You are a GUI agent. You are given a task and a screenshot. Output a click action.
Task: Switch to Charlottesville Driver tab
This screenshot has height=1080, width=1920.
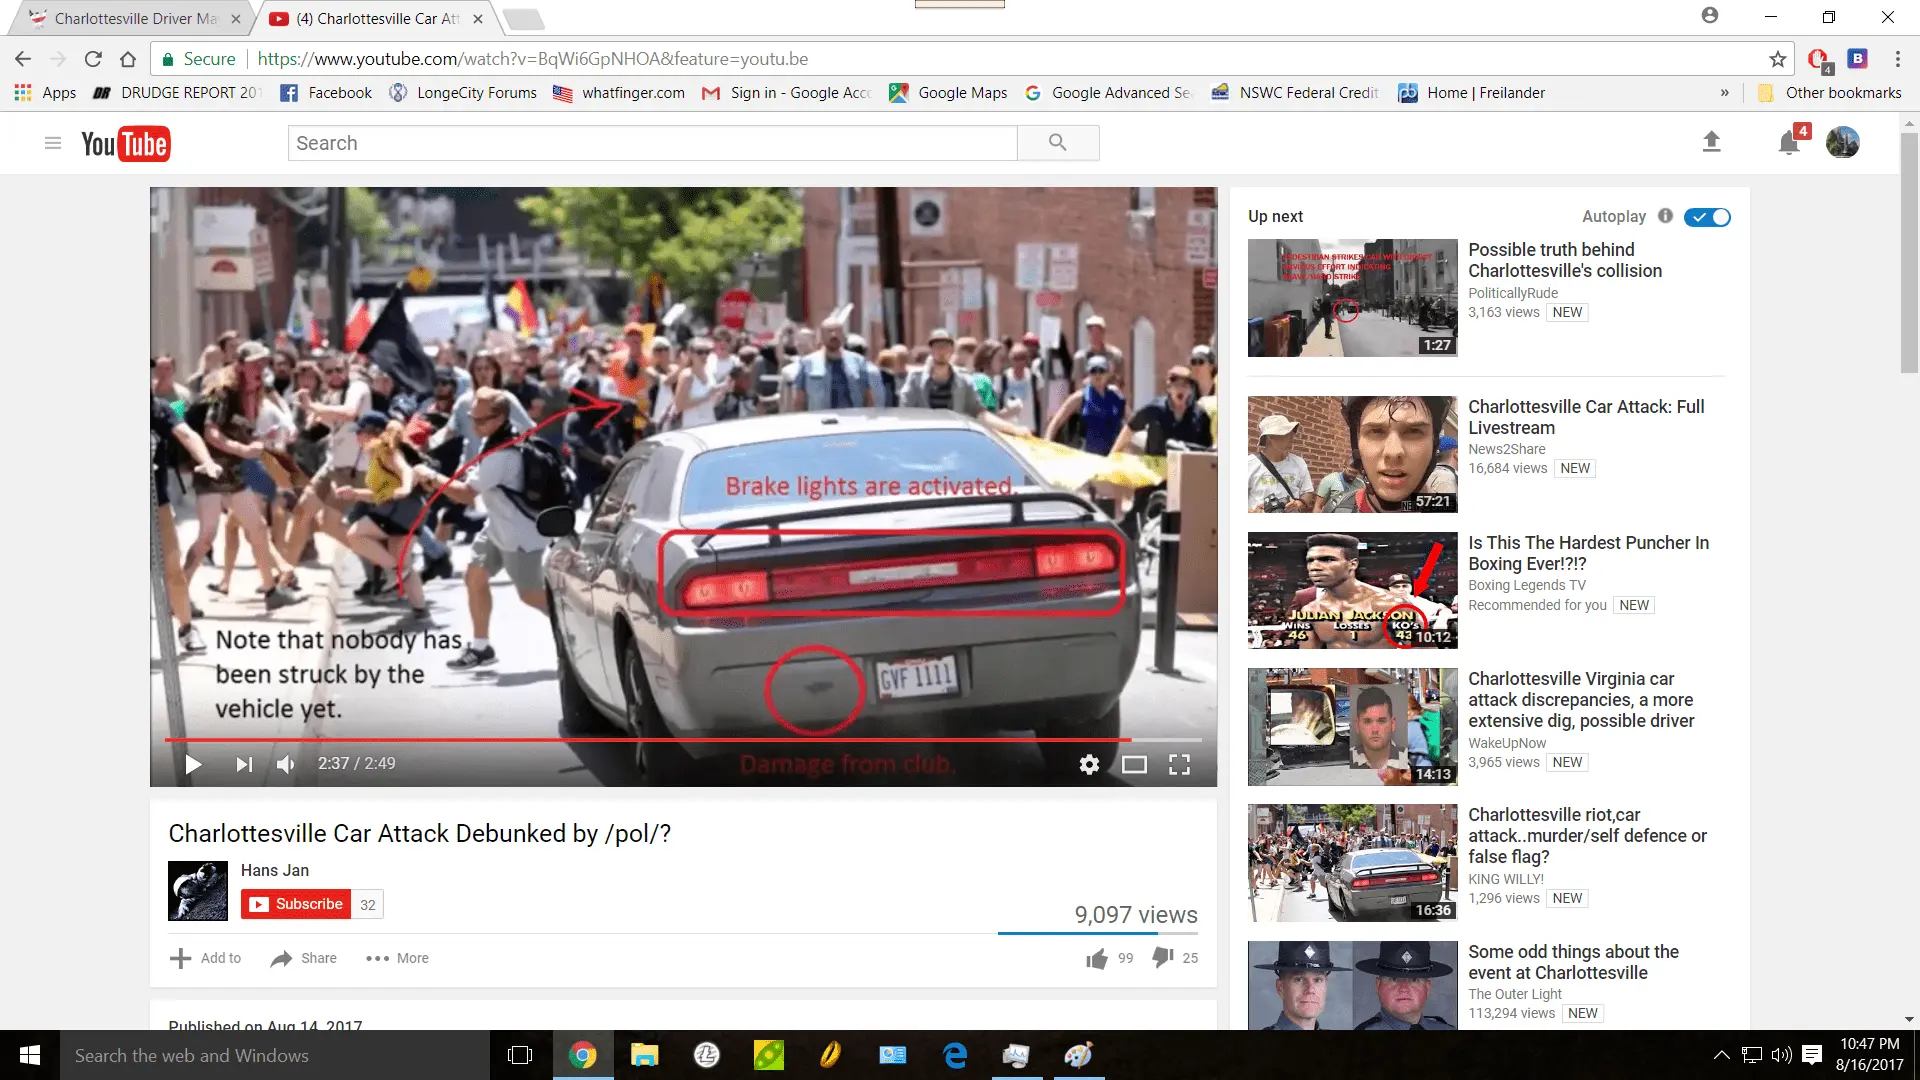[130, 18]
